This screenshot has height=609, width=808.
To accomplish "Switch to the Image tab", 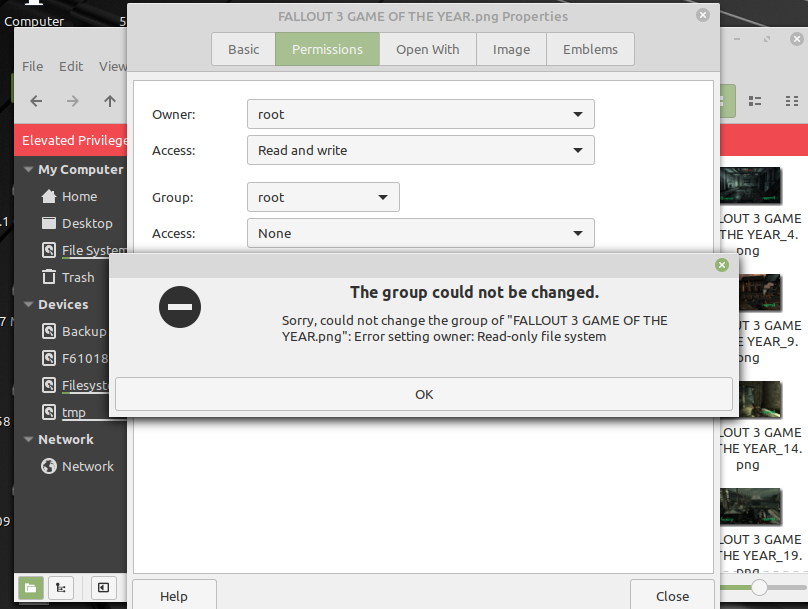I will [x=511, y=49].
